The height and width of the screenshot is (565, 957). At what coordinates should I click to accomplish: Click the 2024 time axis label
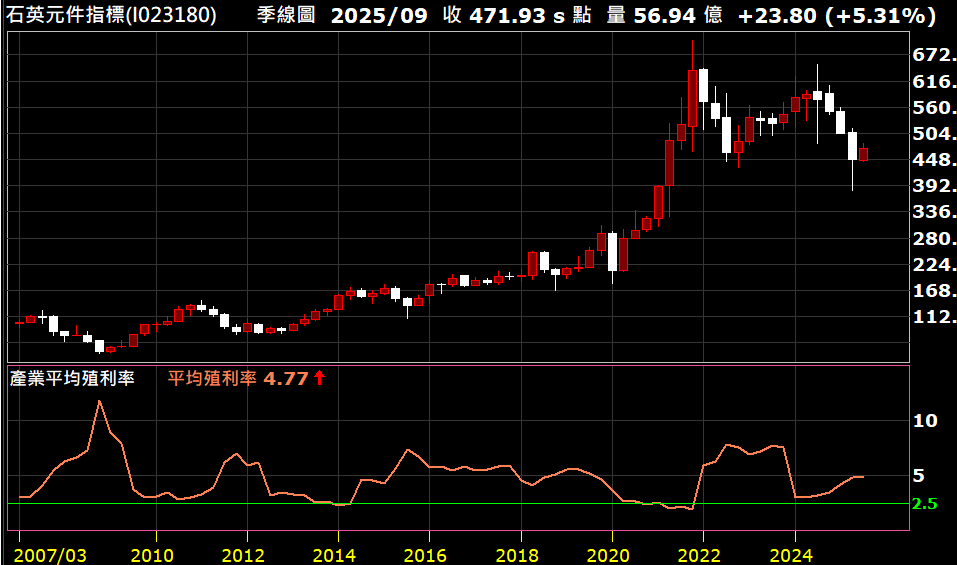[795, 554]
